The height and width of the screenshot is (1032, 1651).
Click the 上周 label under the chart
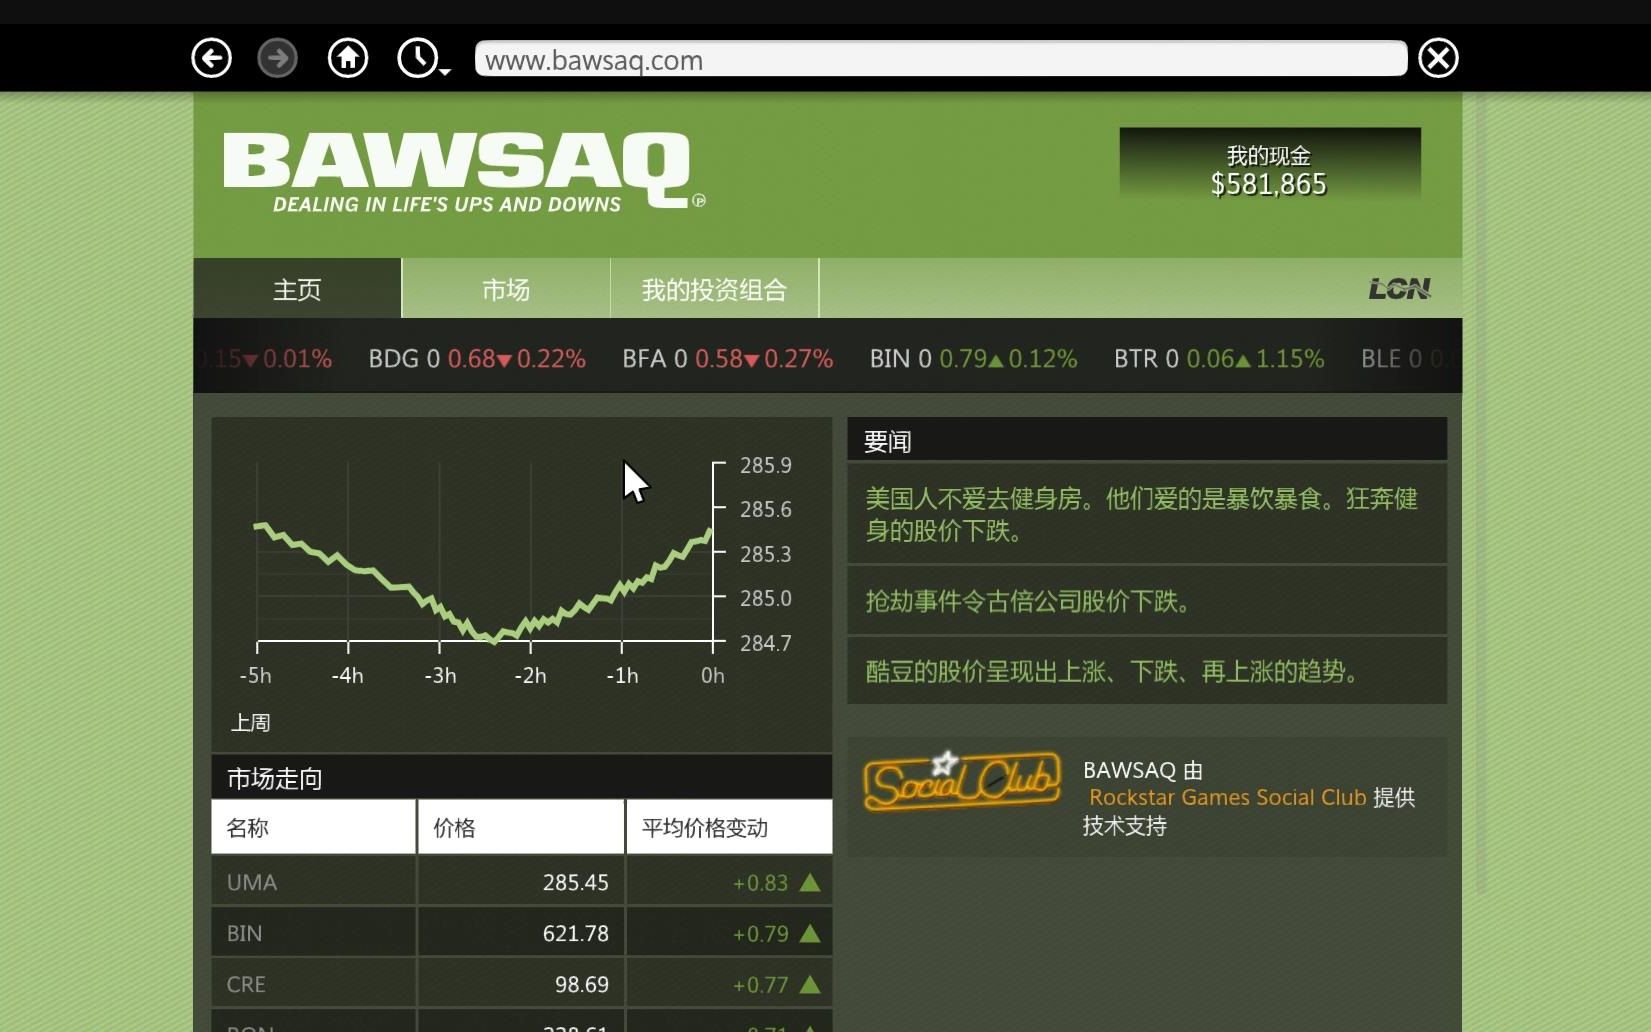pos(250,722)
